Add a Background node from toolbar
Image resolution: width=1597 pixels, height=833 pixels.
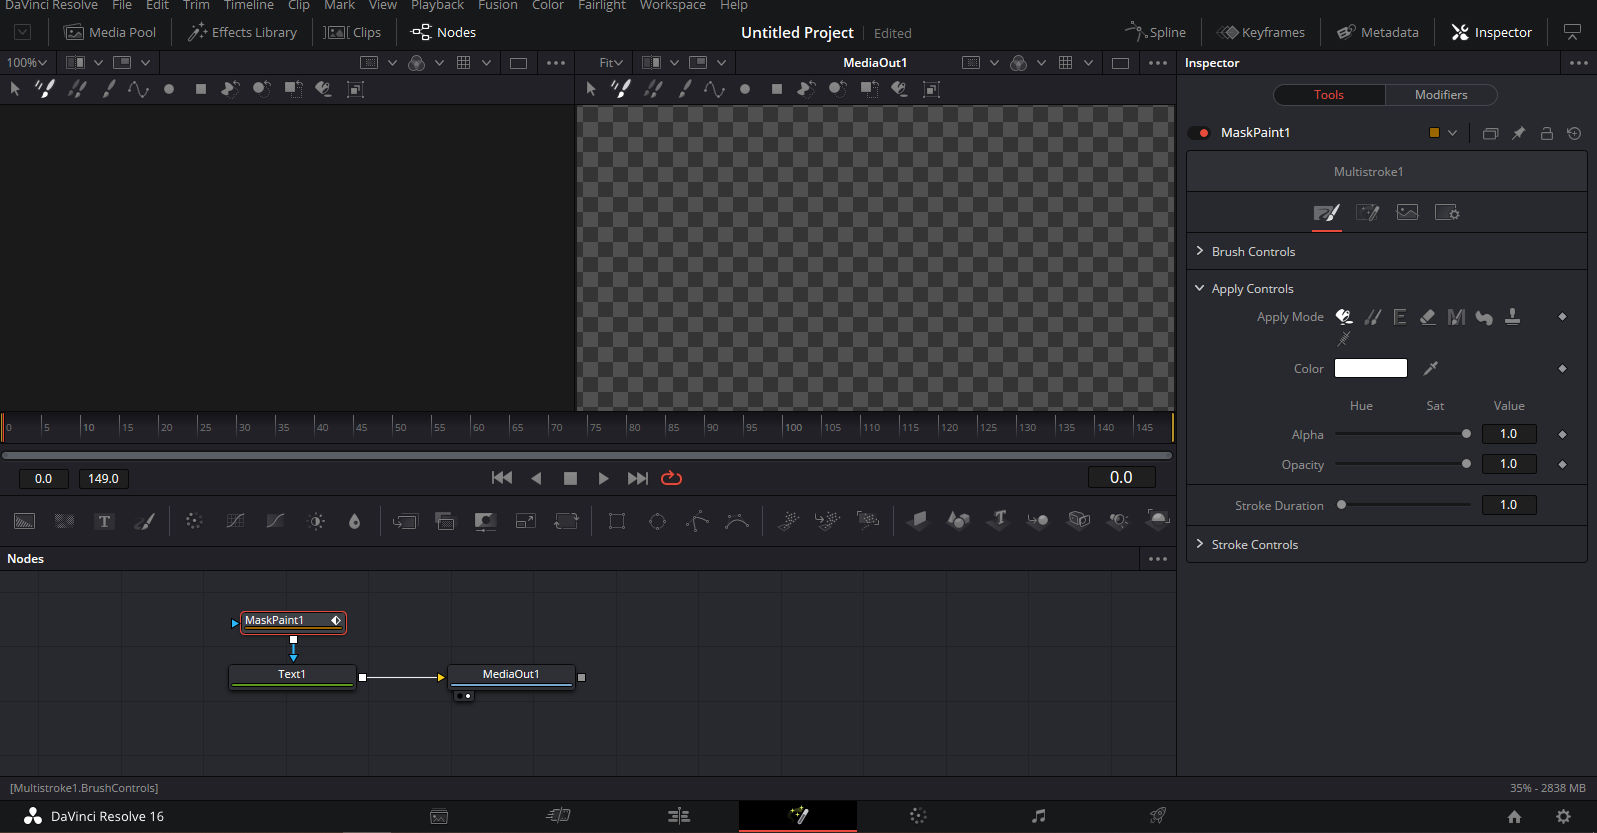click(x=24, y=521)
